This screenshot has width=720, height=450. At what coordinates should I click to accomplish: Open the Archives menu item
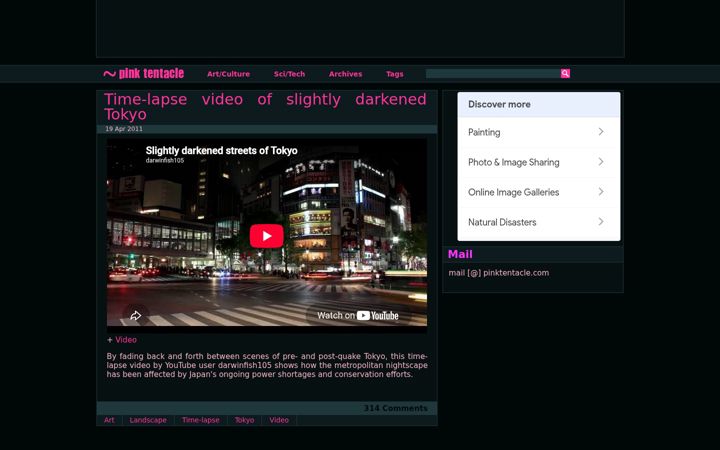click(345, 74)
